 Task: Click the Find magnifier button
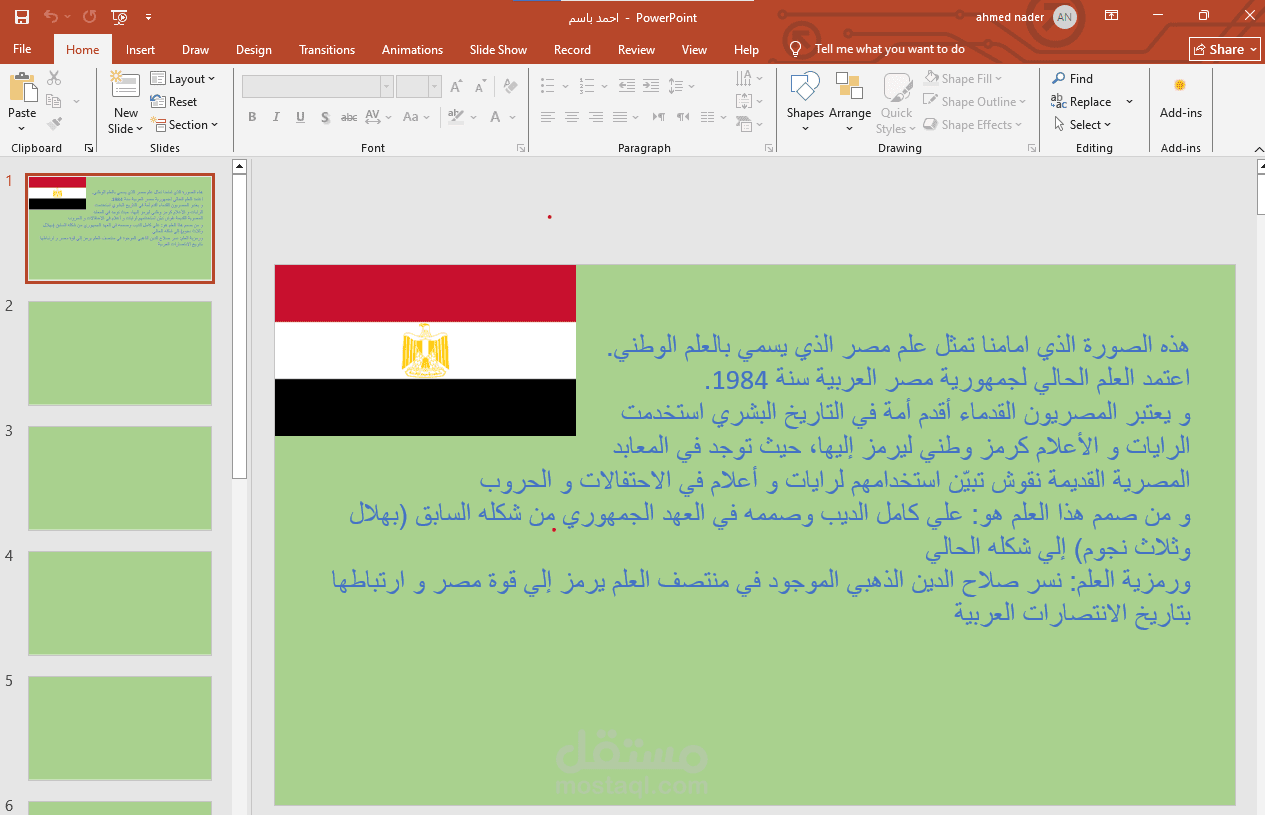tap(1072, 78)
